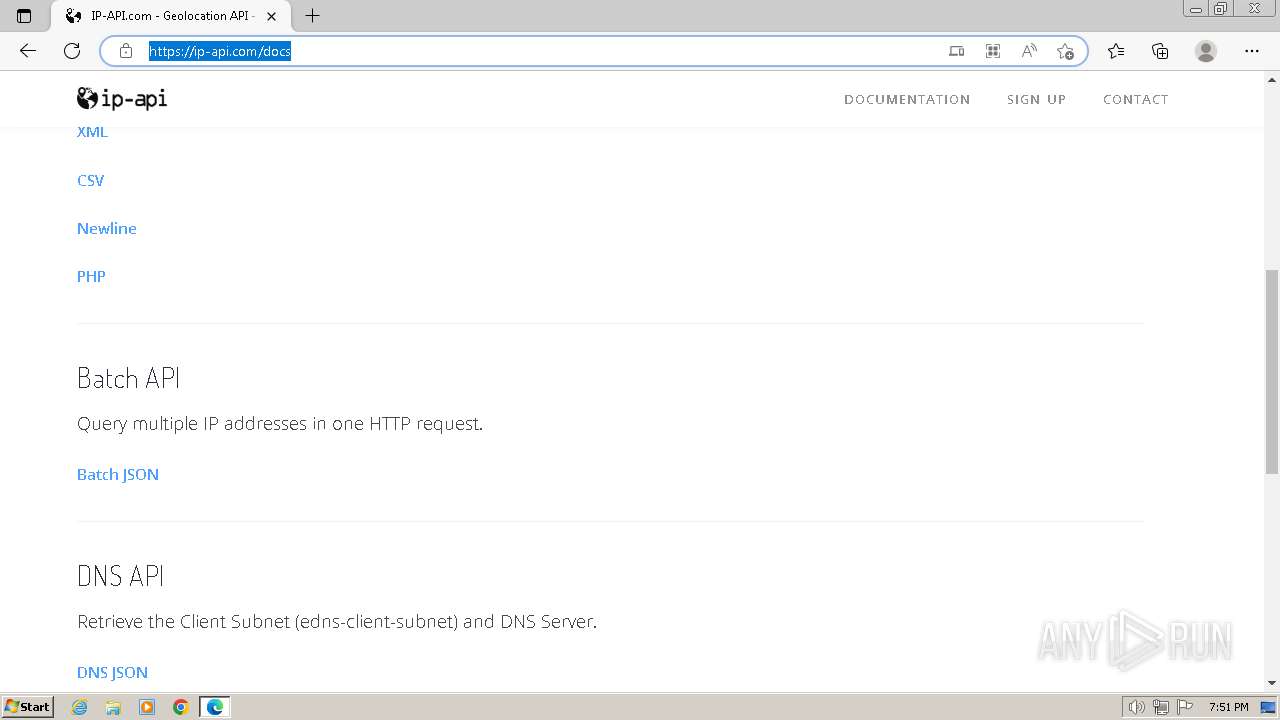
Task: Open the XML docs link
Action: [92, 132]
